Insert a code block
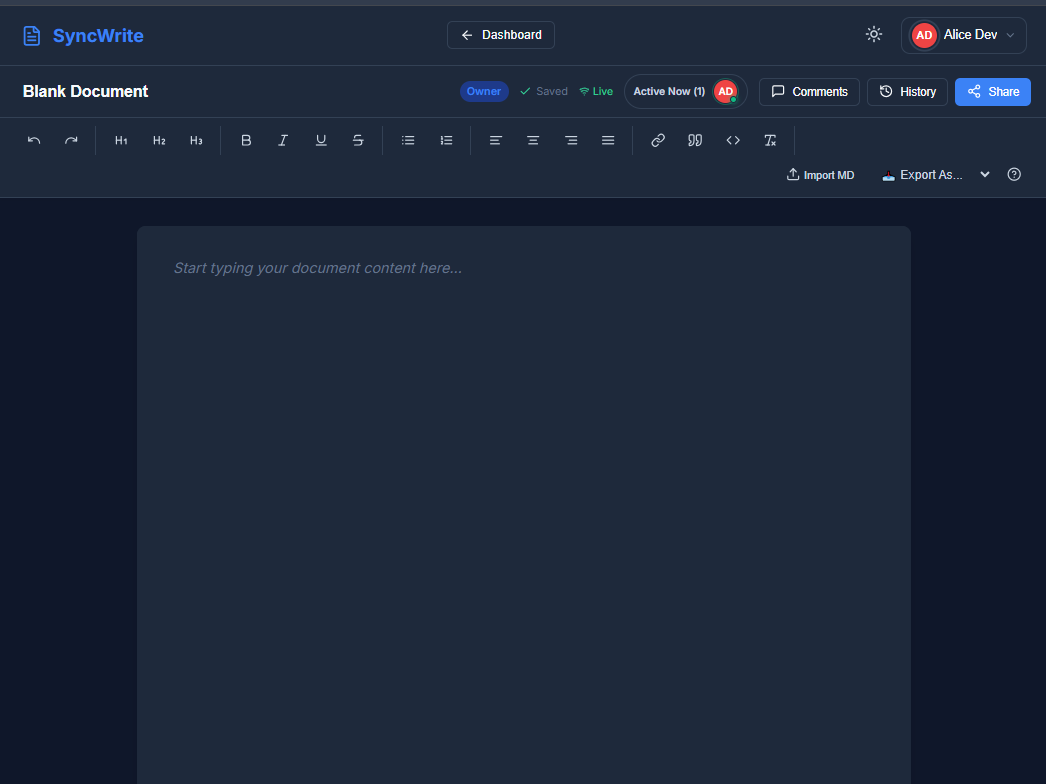This screenshot has width=1046, height=784. [x=733, y=140]
